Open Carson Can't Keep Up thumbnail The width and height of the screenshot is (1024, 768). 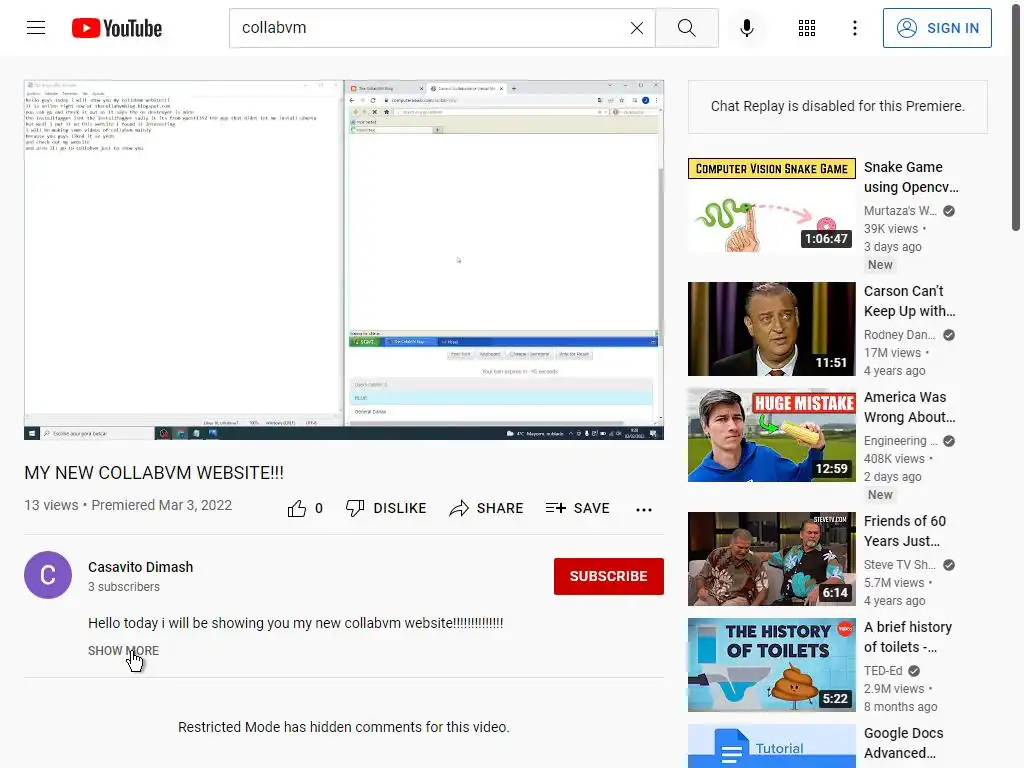pyautogui.click(x=771, y=329)
